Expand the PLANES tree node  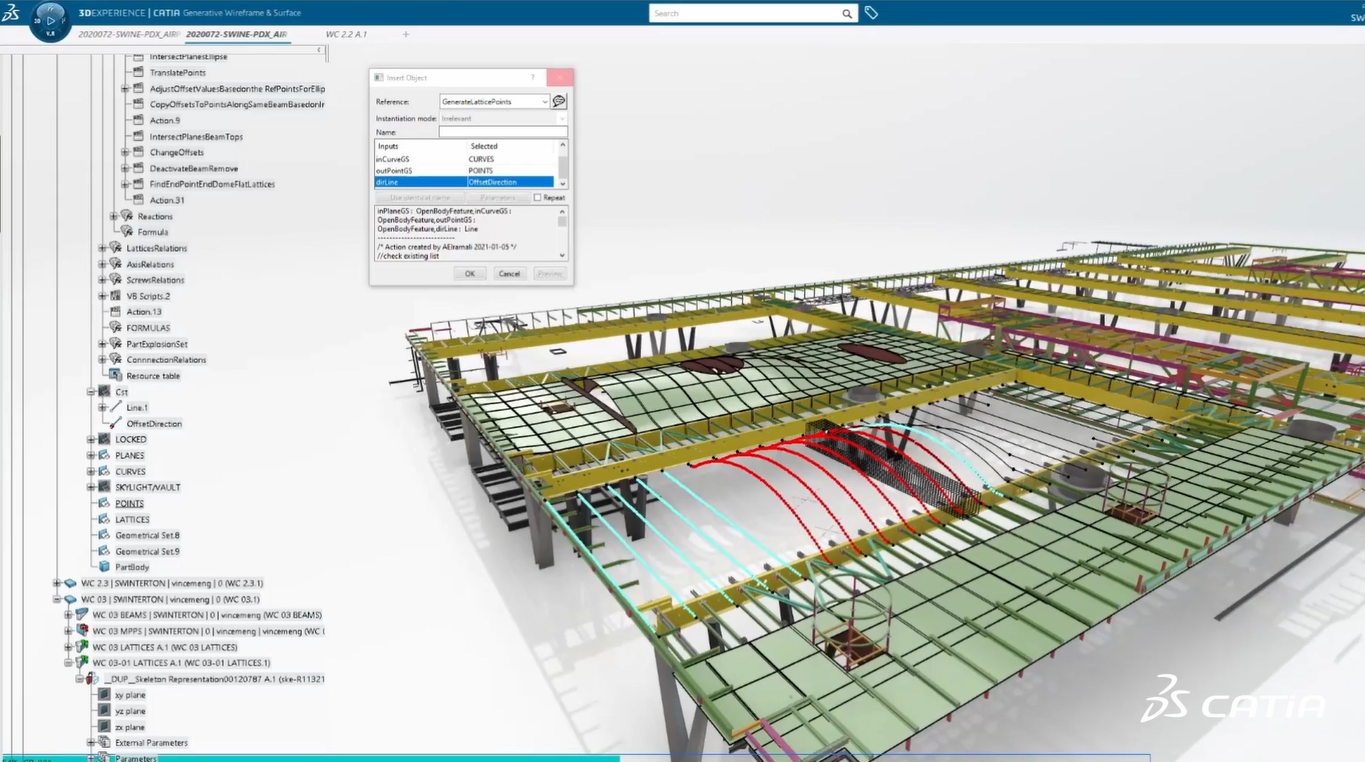[x=90, y=455]
